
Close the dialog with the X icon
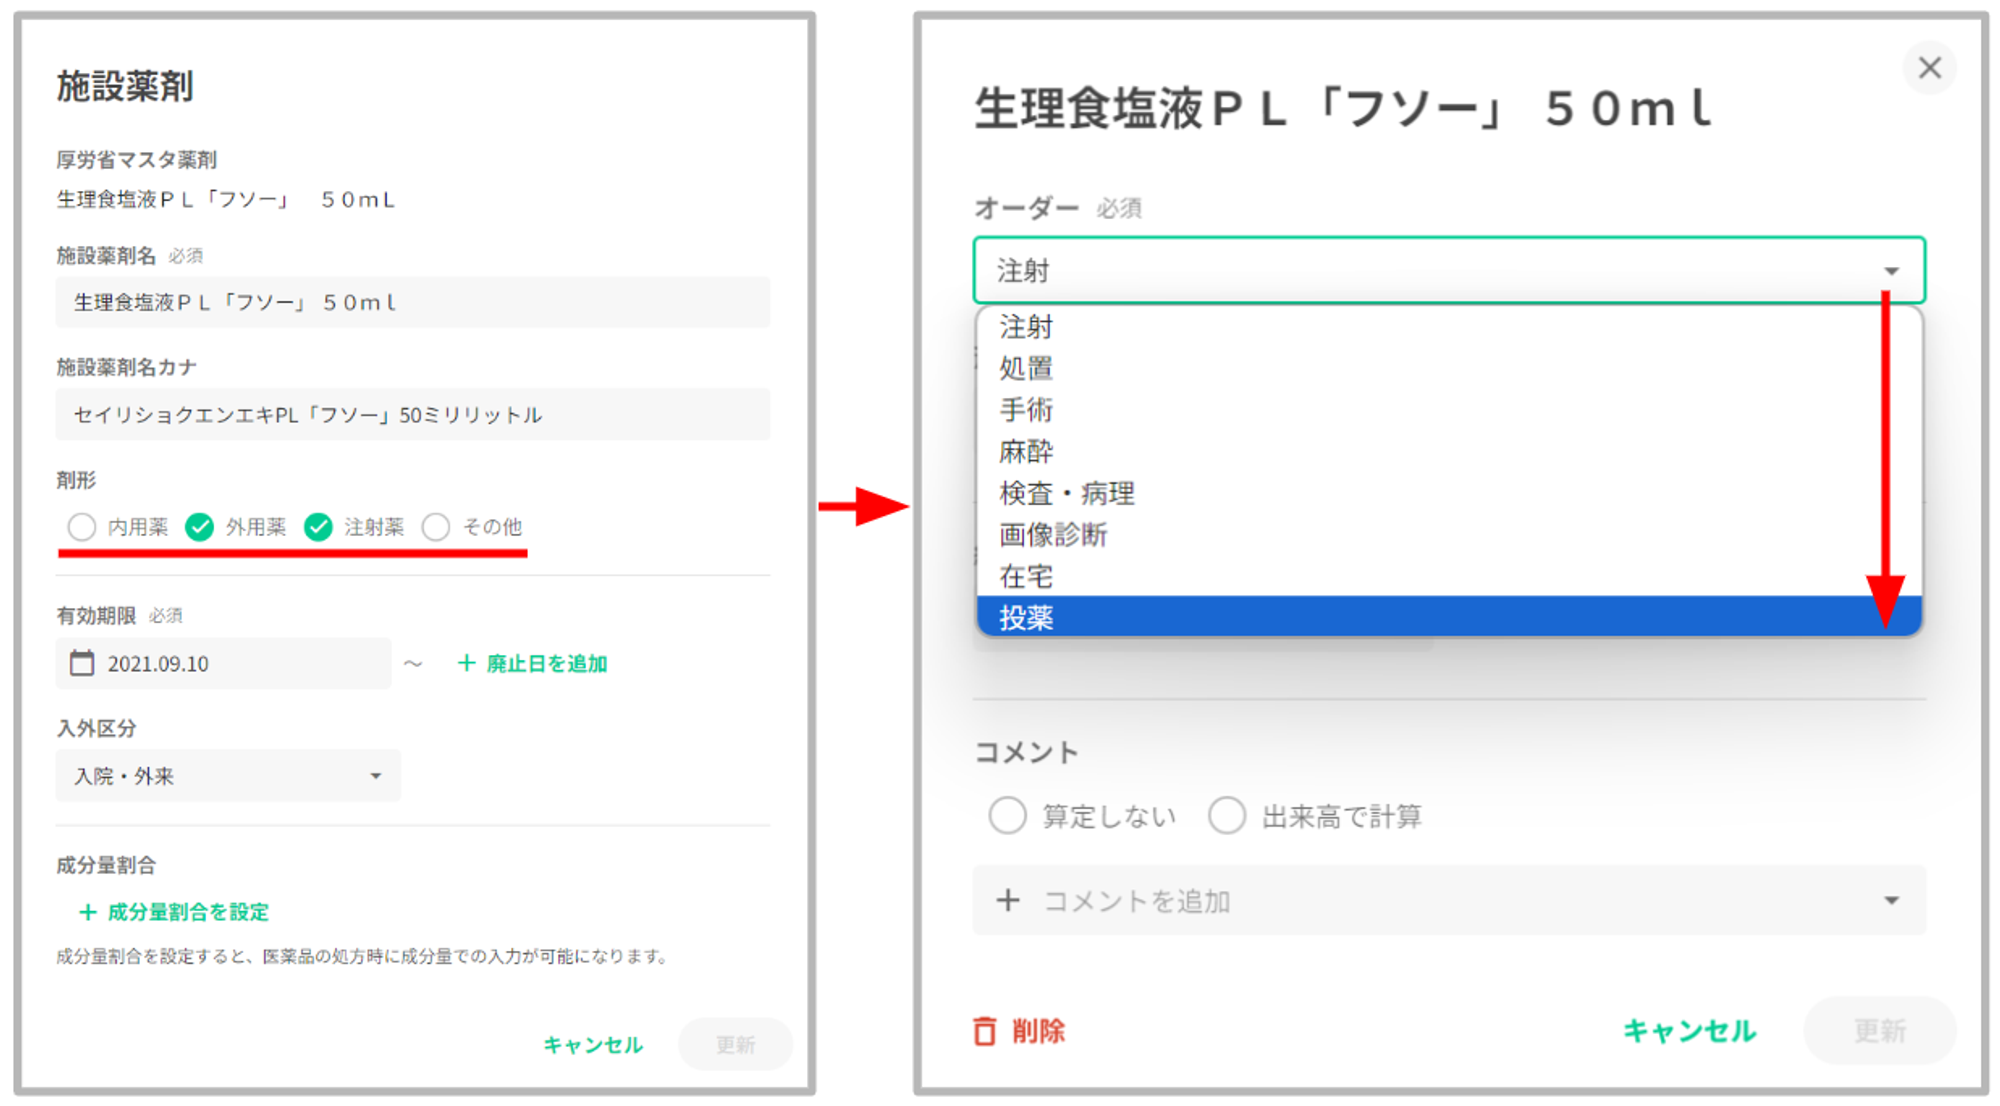coord(1929,68)
